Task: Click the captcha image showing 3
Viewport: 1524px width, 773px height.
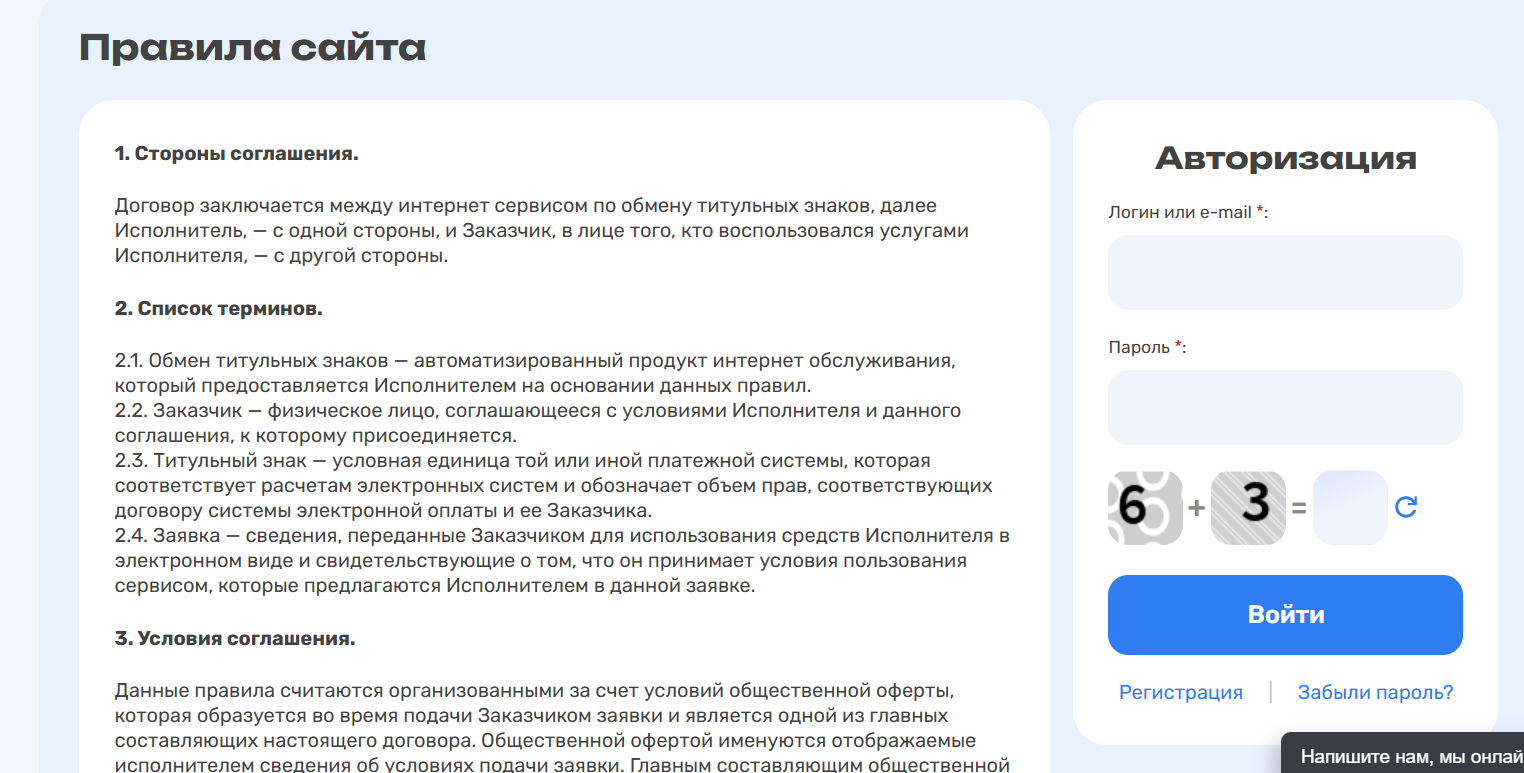Action: point(1247,507)
